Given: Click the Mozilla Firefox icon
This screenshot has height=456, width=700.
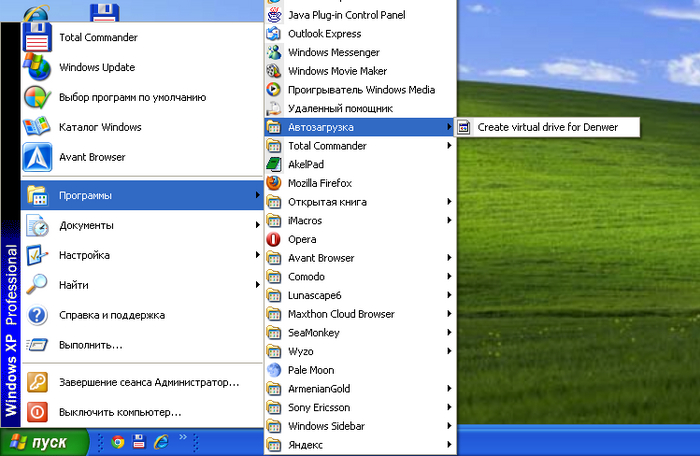Looking at the screenshot, I should coord(276,183).
